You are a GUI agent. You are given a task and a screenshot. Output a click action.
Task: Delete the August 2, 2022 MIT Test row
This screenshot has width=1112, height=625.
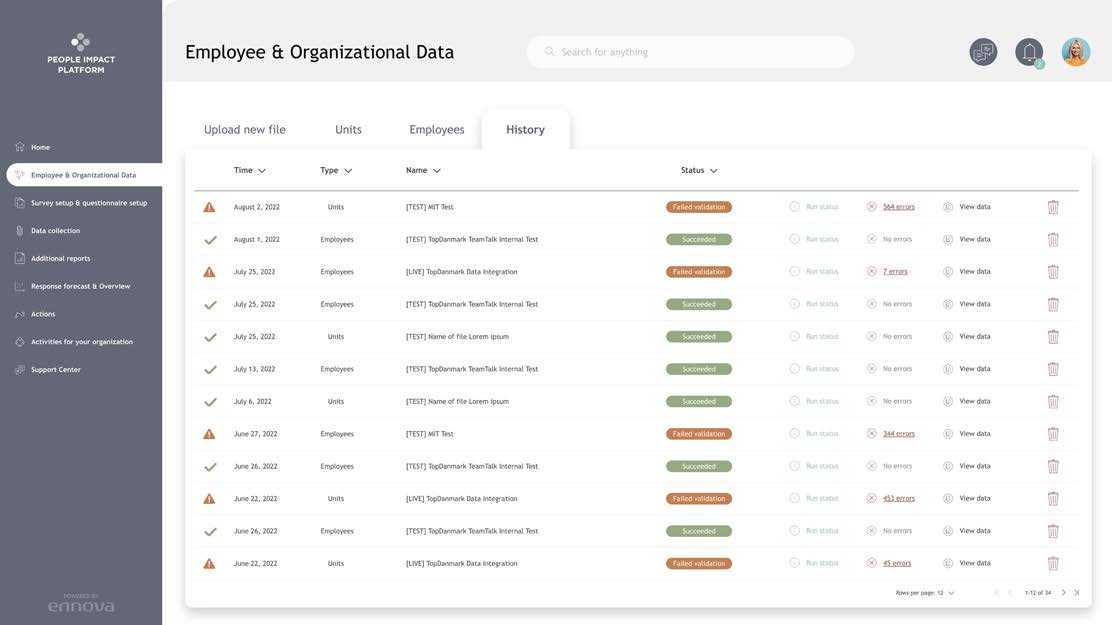[1053, 207]
